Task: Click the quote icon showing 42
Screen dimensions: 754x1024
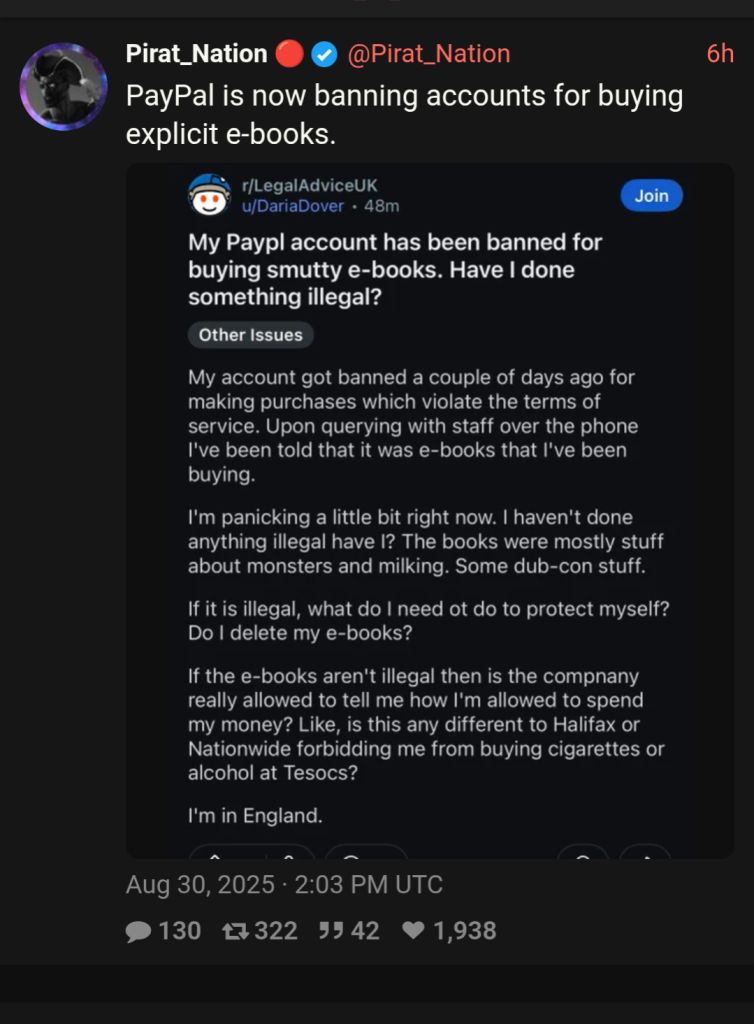Action: (330, 930)
